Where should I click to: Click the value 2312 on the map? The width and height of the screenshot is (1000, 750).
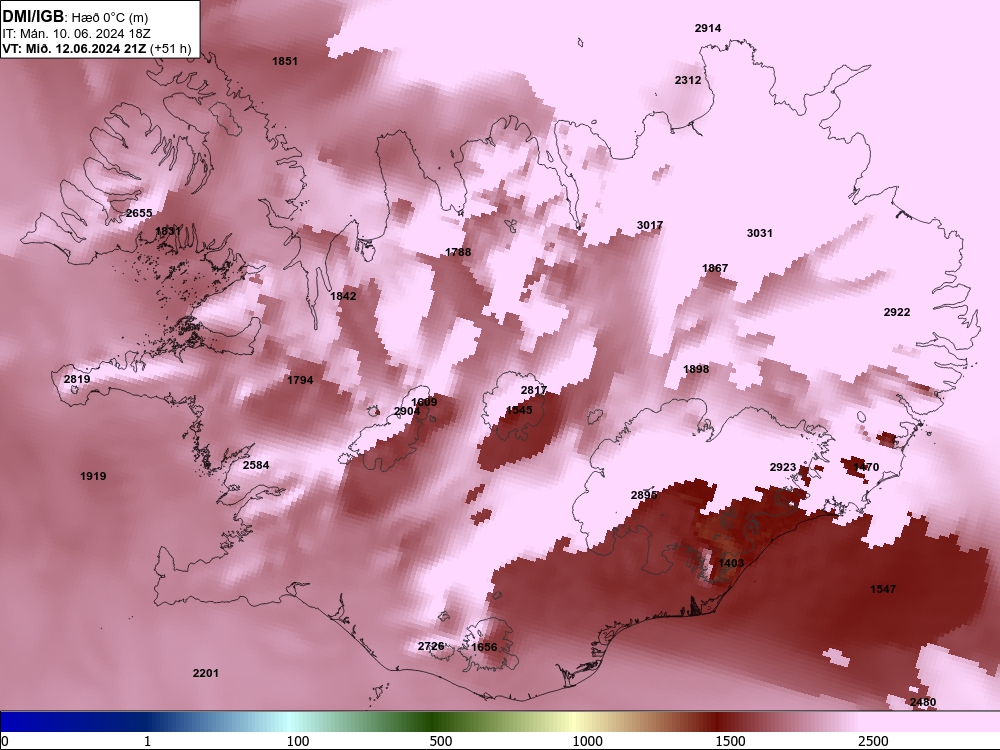pyautogui.click(x=688, y=80)
